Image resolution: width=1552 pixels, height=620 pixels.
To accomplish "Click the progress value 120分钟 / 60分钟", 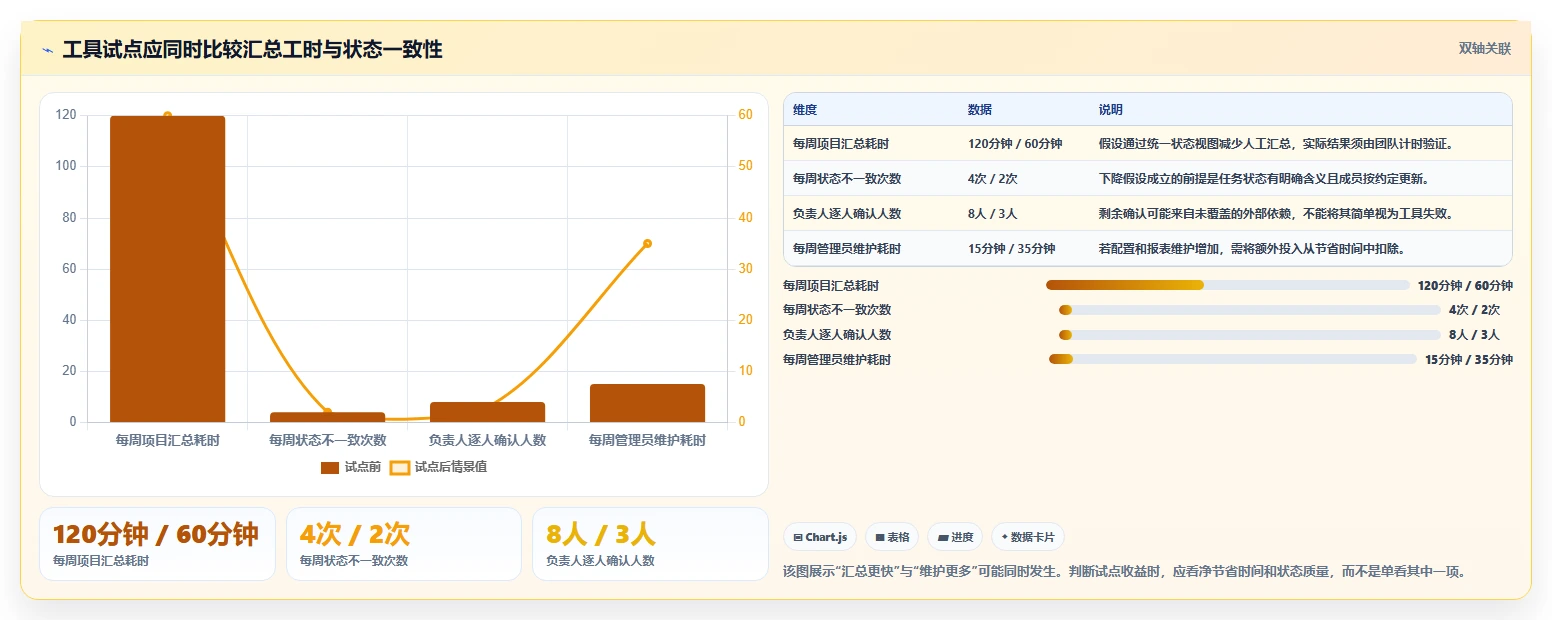I will (1465, 286).
